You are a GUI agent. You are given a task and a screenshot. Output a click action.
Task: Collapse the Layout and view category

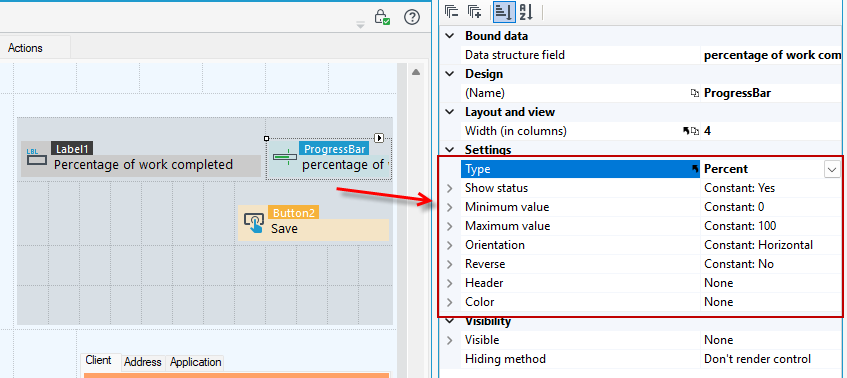[449, 112]
